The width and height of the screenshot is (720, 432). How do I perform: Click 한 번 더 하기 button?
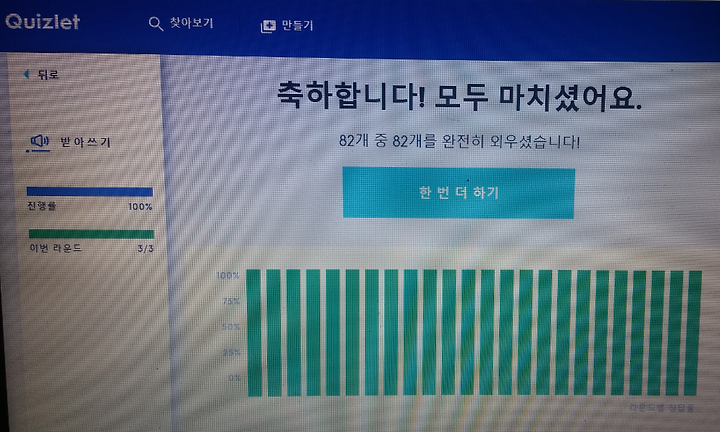click(x=459, y=192)
